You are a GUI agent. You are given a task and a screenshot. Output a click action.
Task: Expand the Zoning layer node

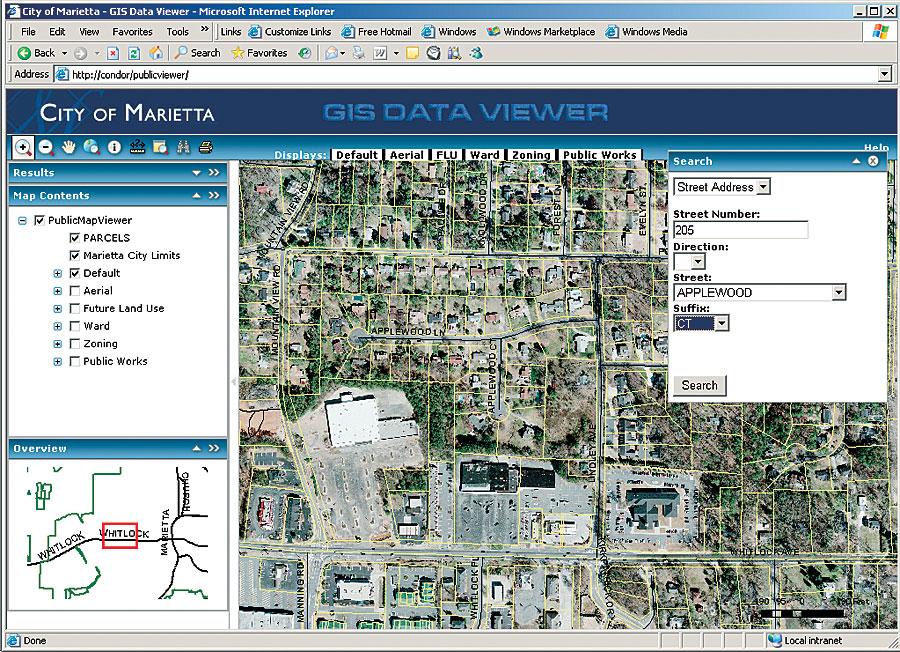point(57,344)
